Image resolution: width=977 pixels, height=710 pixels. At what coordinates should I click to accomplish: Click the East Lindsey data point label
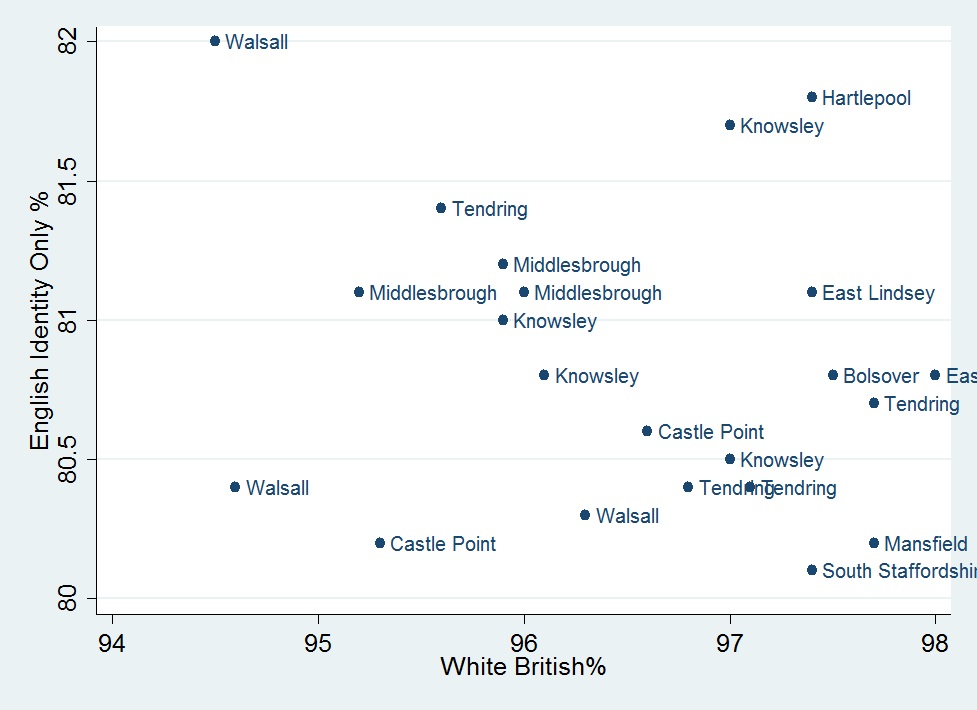[878, 293]
